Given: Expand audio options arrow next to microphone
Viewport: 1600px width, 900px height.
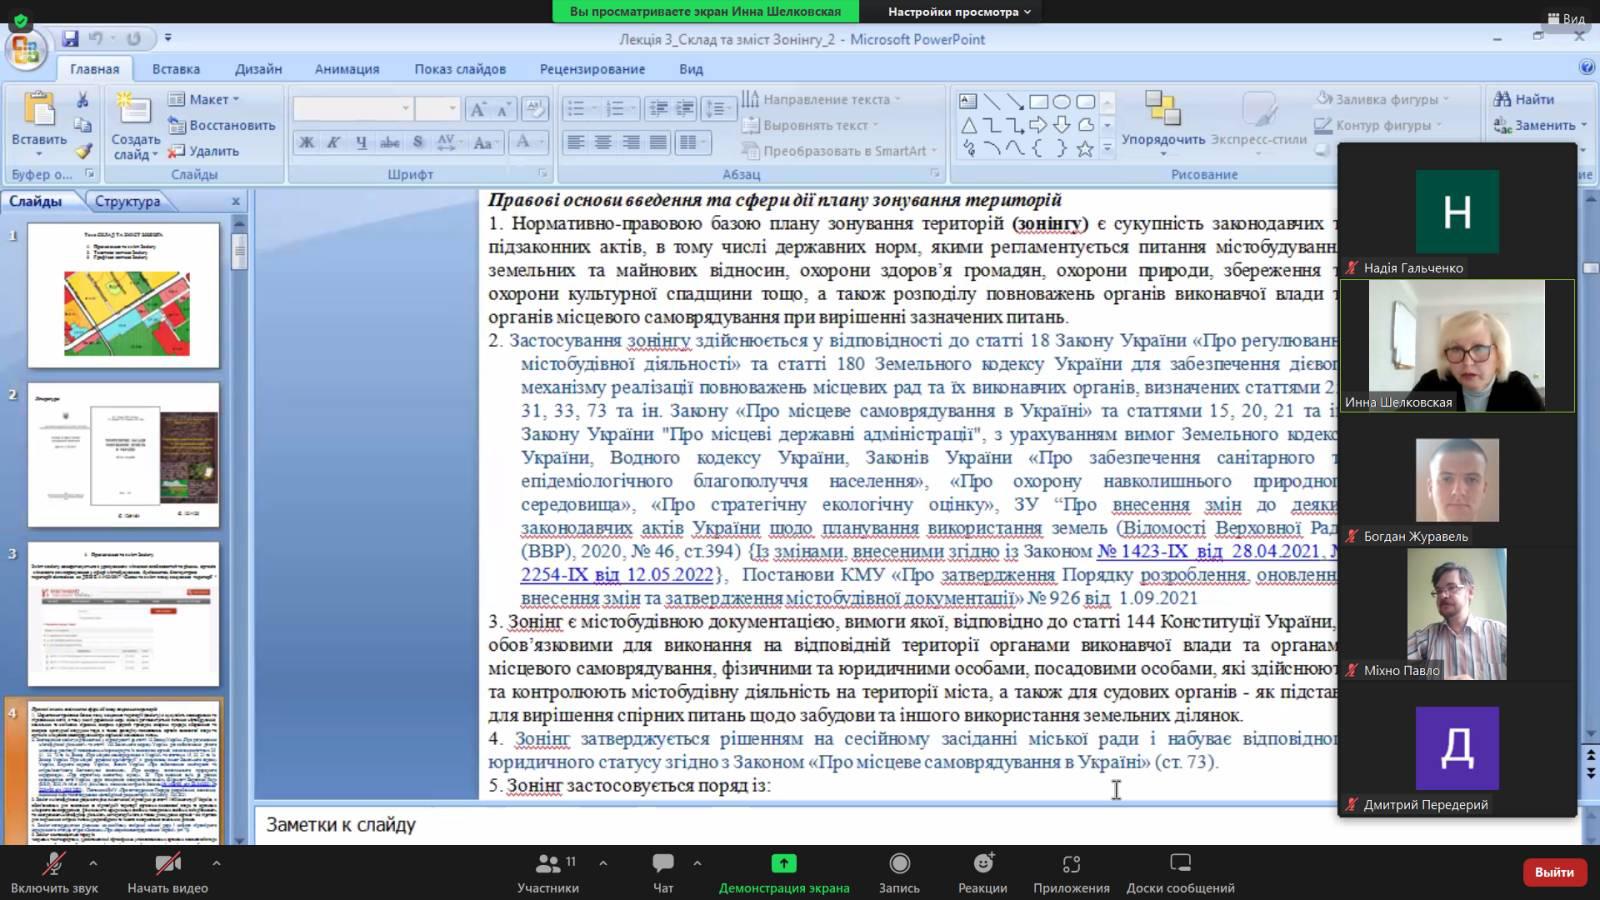Looking at the screenshot, I should click(x=93, y=863).
